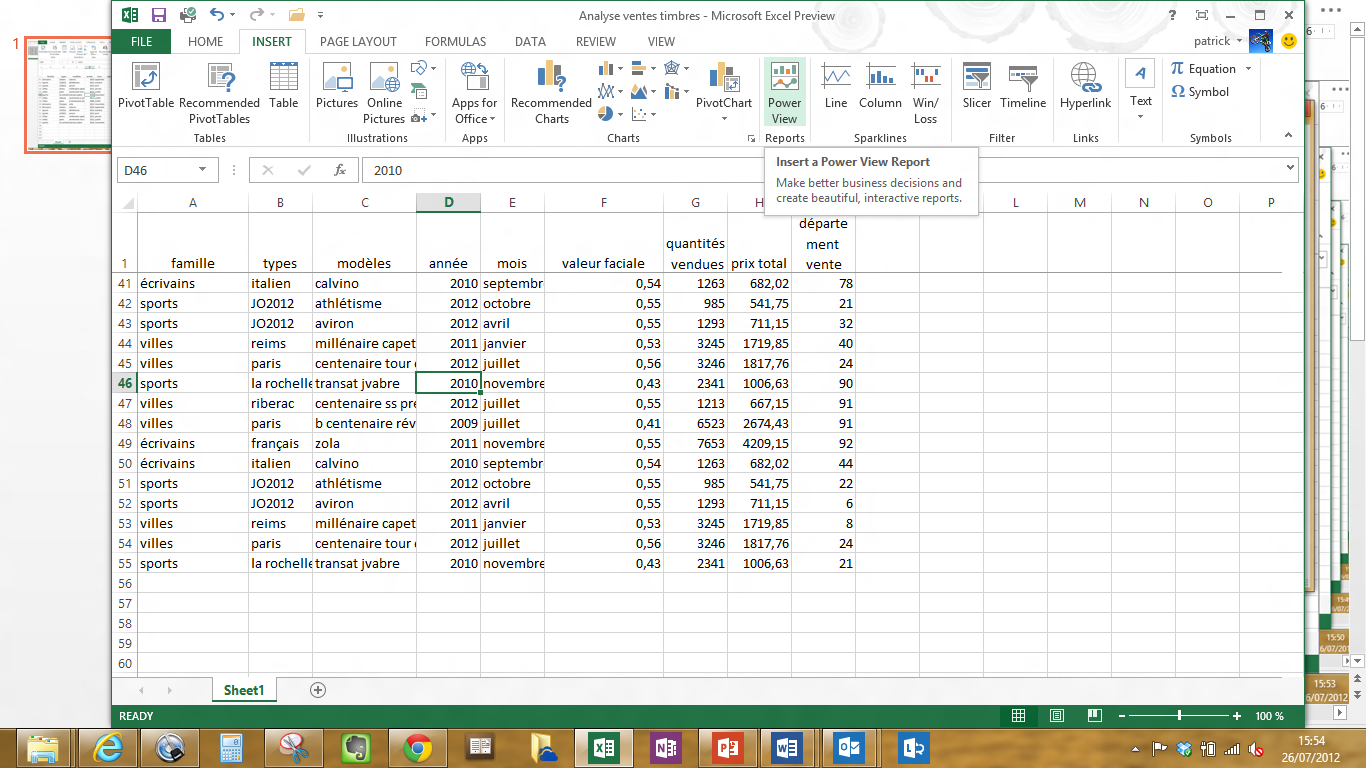This screenshot has height=768, width=1366.
Task: Click the Sheet1 worksheet tab
Action: coord(243,690)
